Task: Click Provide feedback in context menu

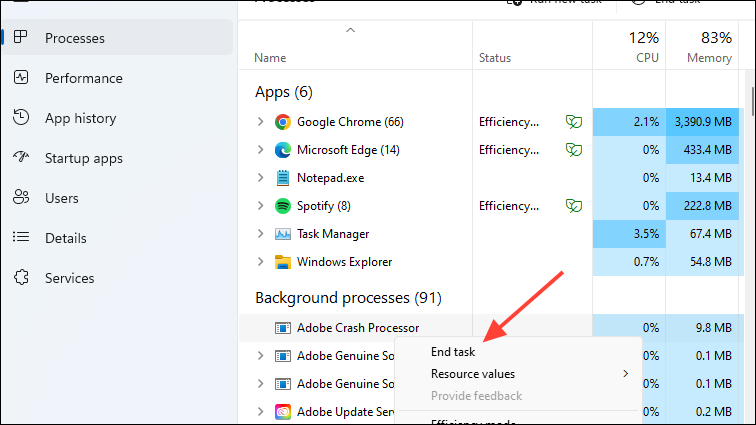Action: tap(476, 396)
